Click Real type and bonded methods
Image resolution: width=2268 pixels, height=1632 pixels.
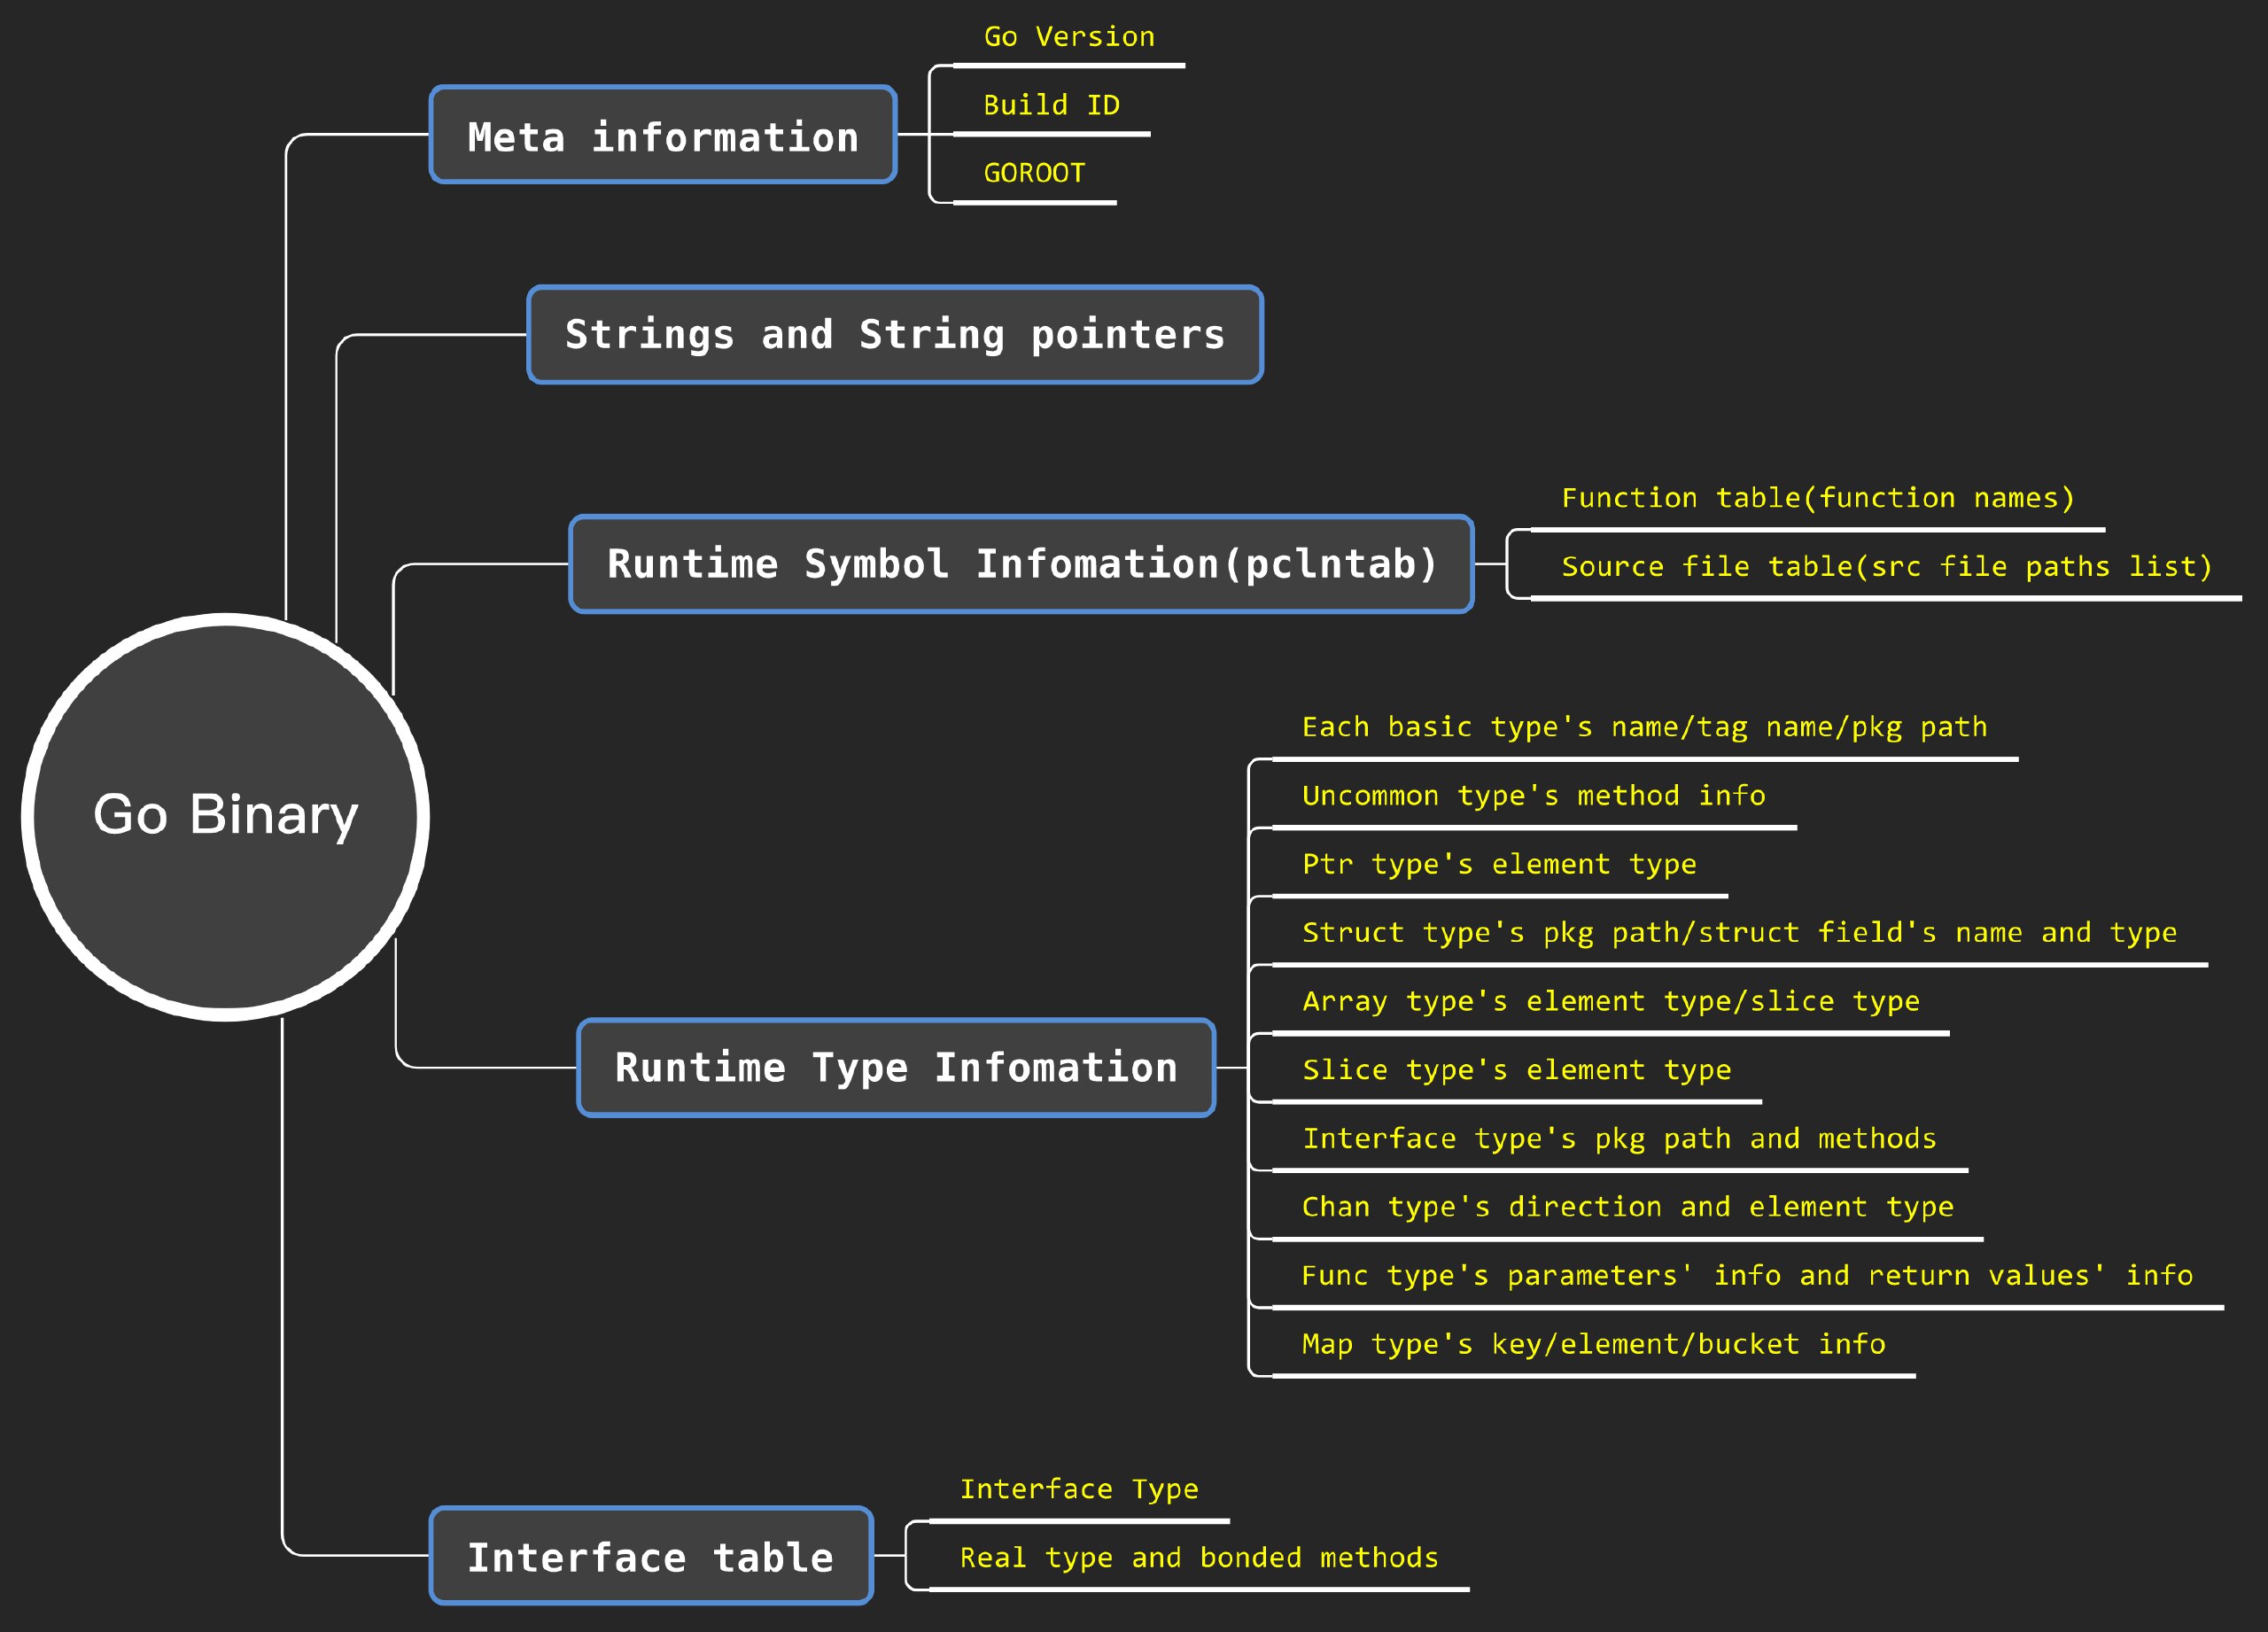tap(1199, 1558)
